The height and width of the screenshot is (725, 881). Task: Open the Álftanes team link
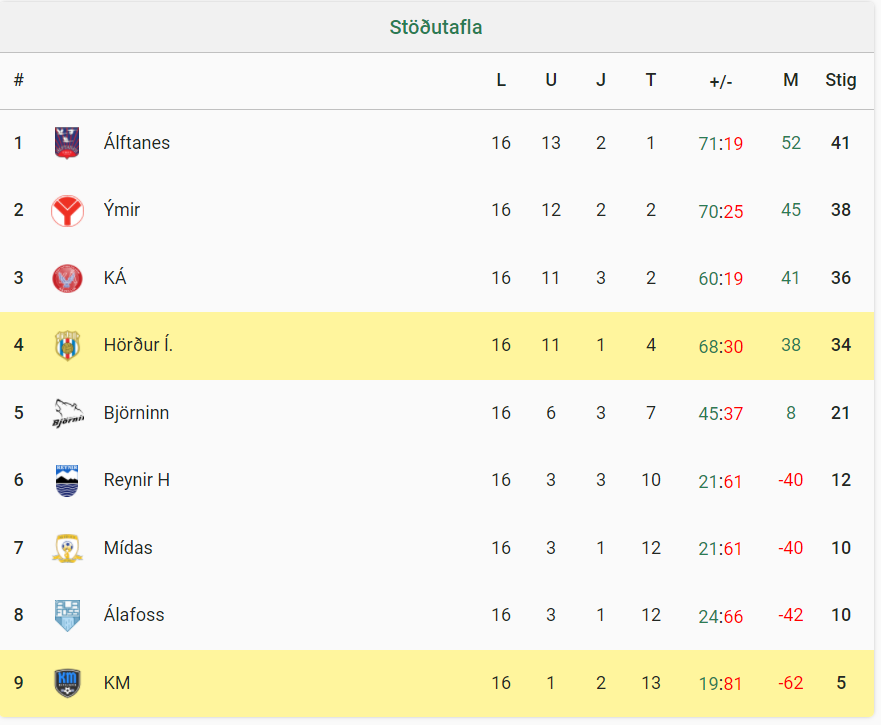pyautogui.click(x=137, y=143)
